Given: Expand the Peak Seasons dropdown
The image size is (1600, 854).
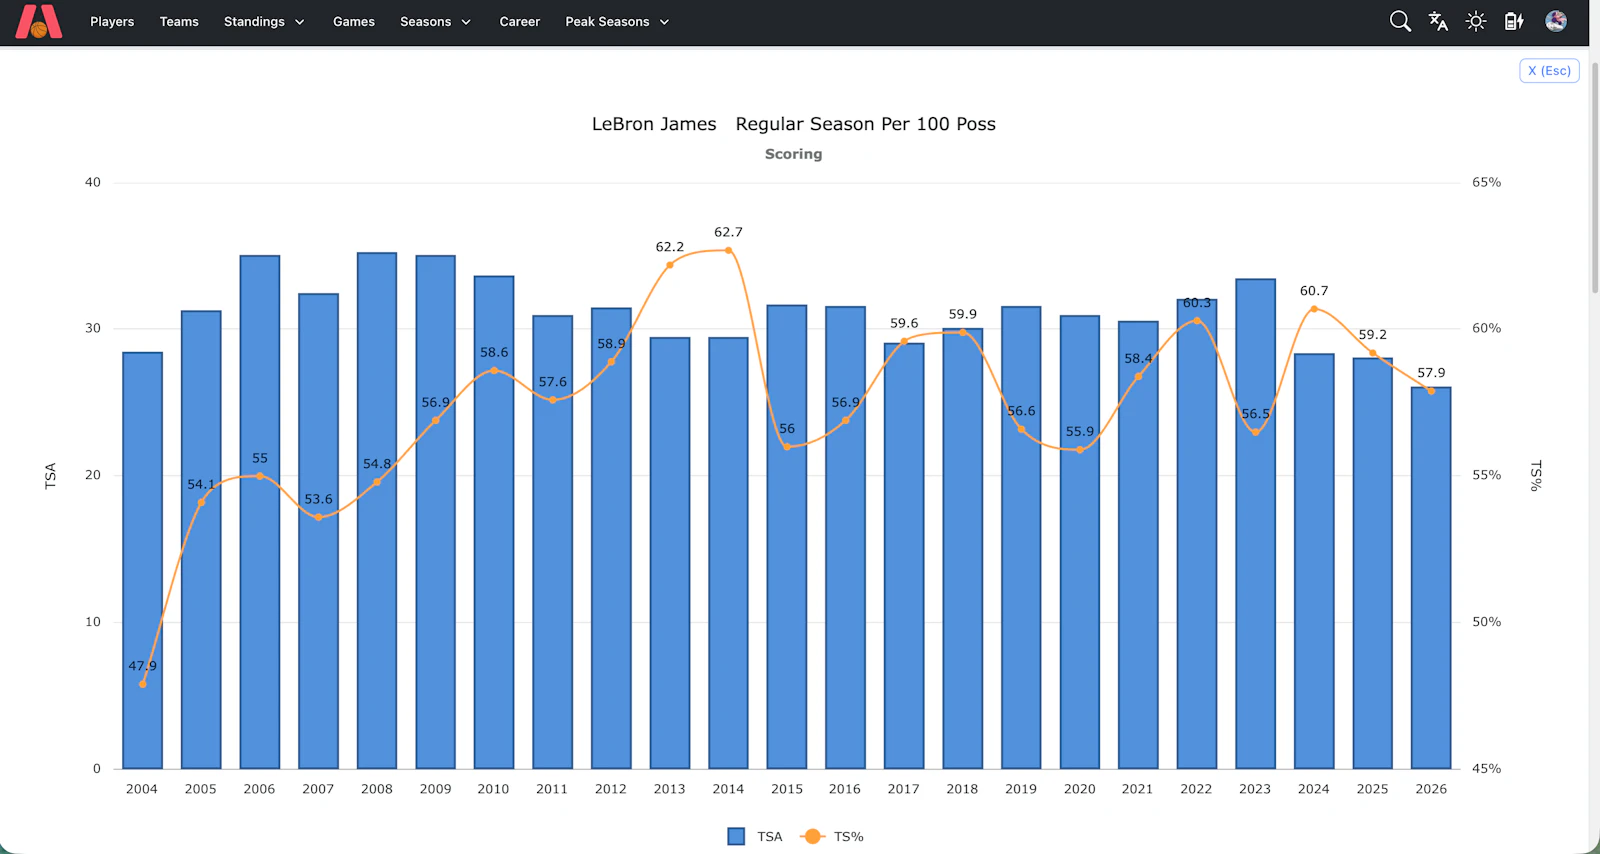Looking at the screenshot, I should point(617,21).
